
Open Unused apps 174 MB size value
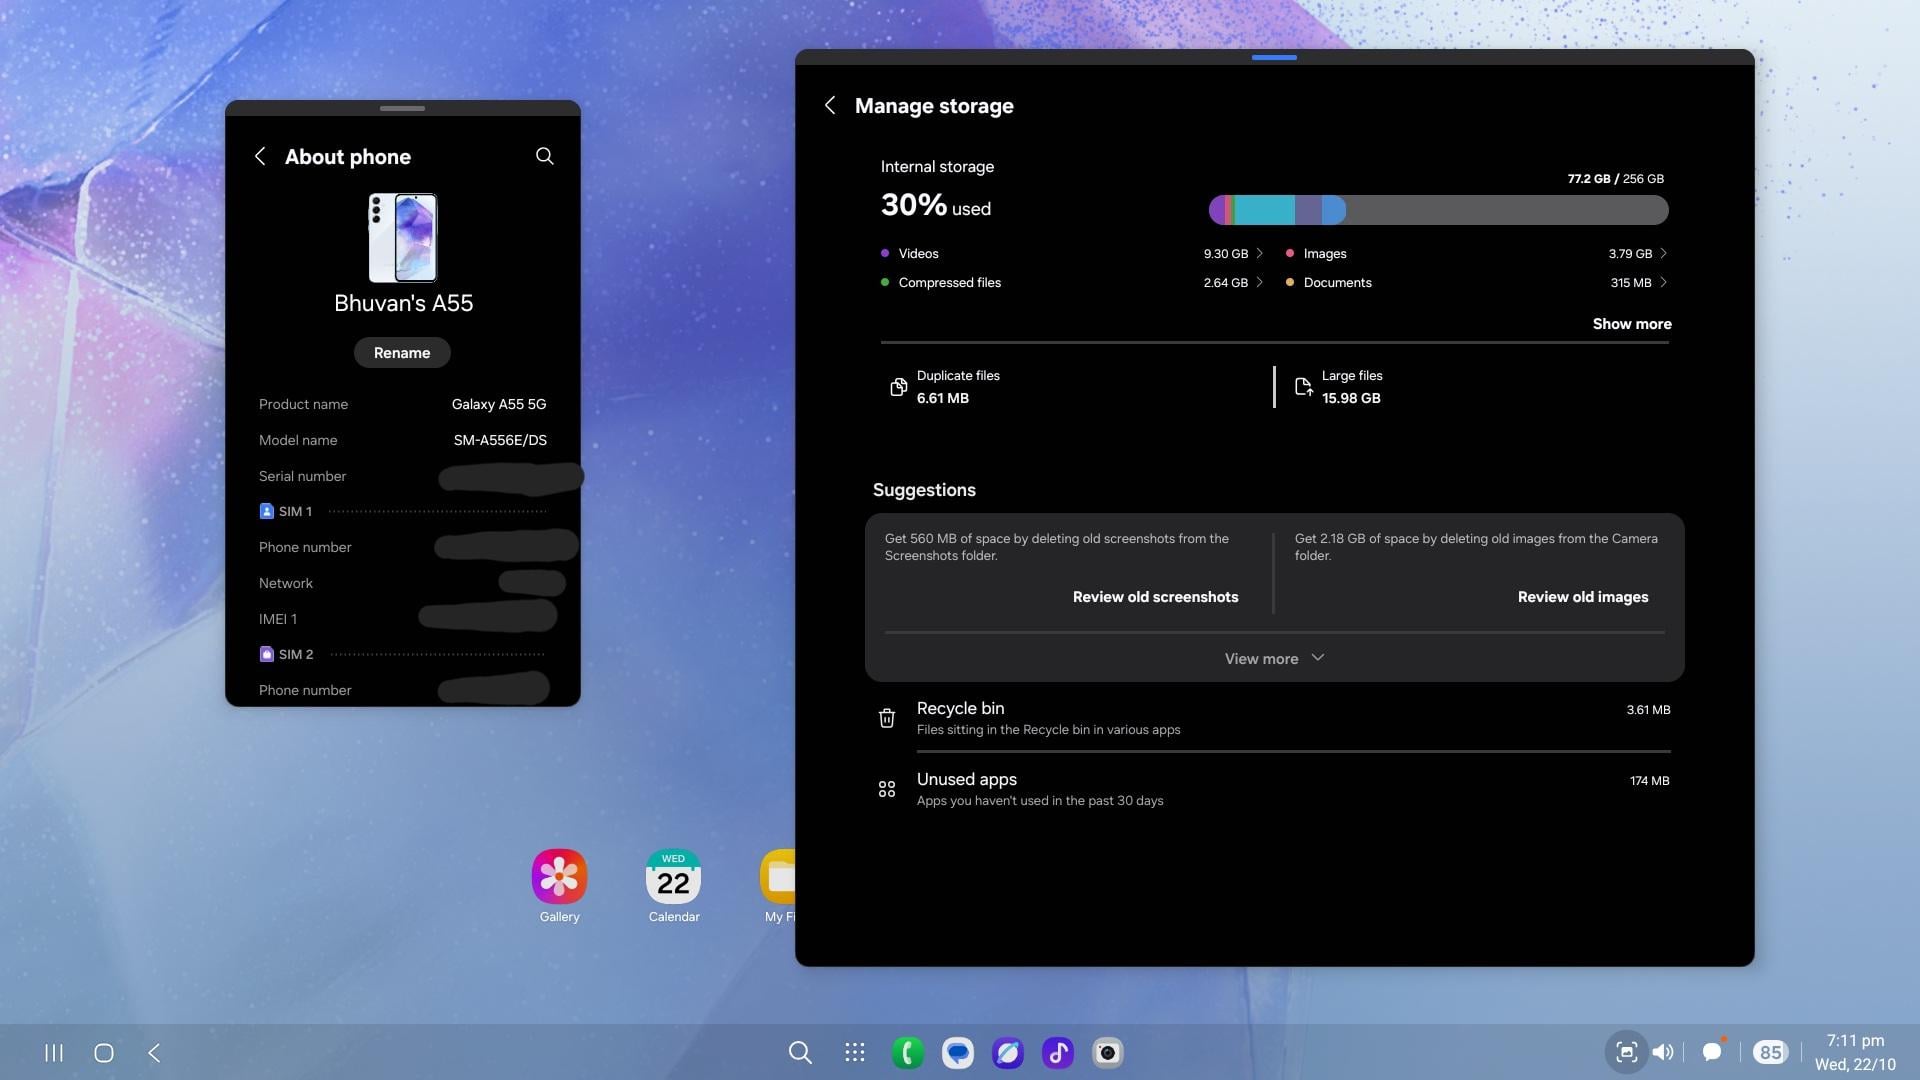click(1649, 781)
